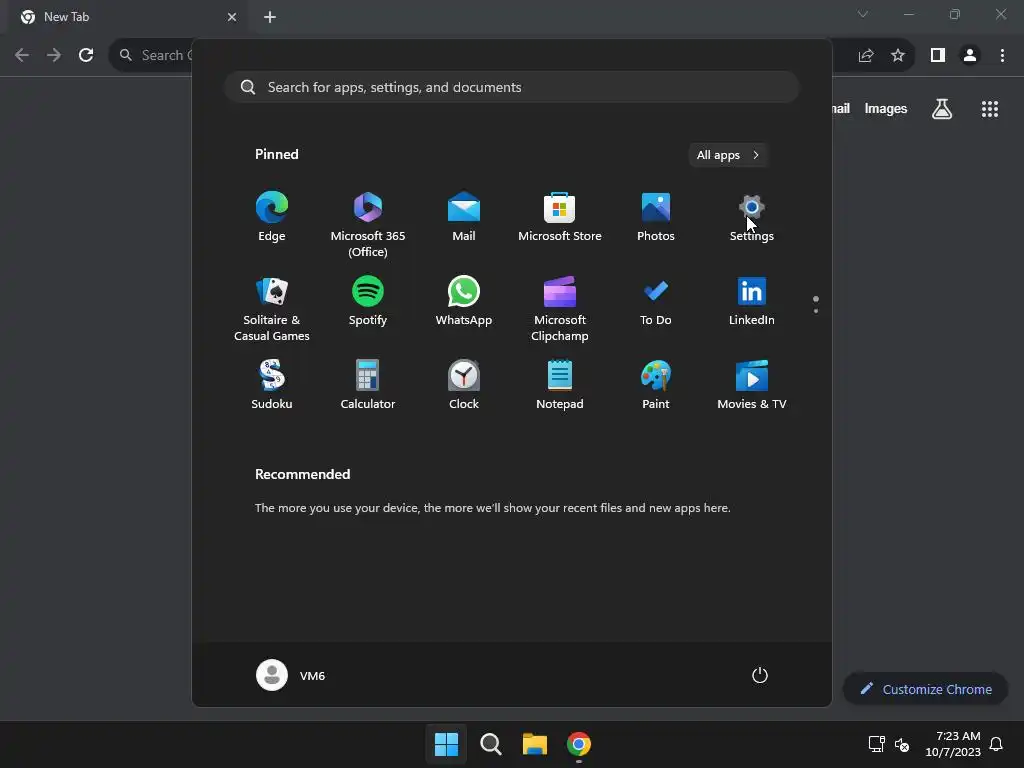Click Customize Chrome button

925,689
